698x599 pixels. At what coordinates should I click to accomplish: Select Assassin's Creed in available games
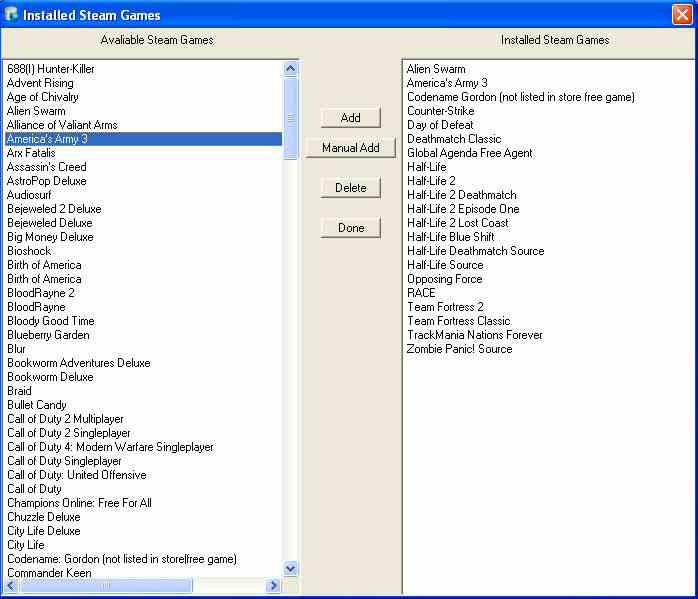click(x=46, y=167)
